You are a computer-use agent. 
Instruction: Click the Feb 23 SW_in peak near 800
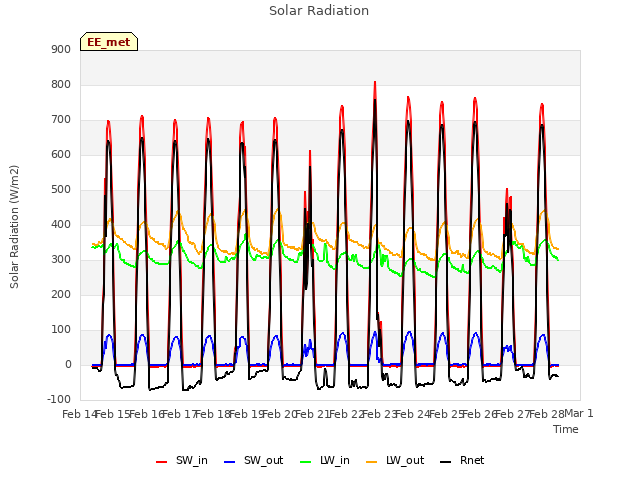point(375,82)
